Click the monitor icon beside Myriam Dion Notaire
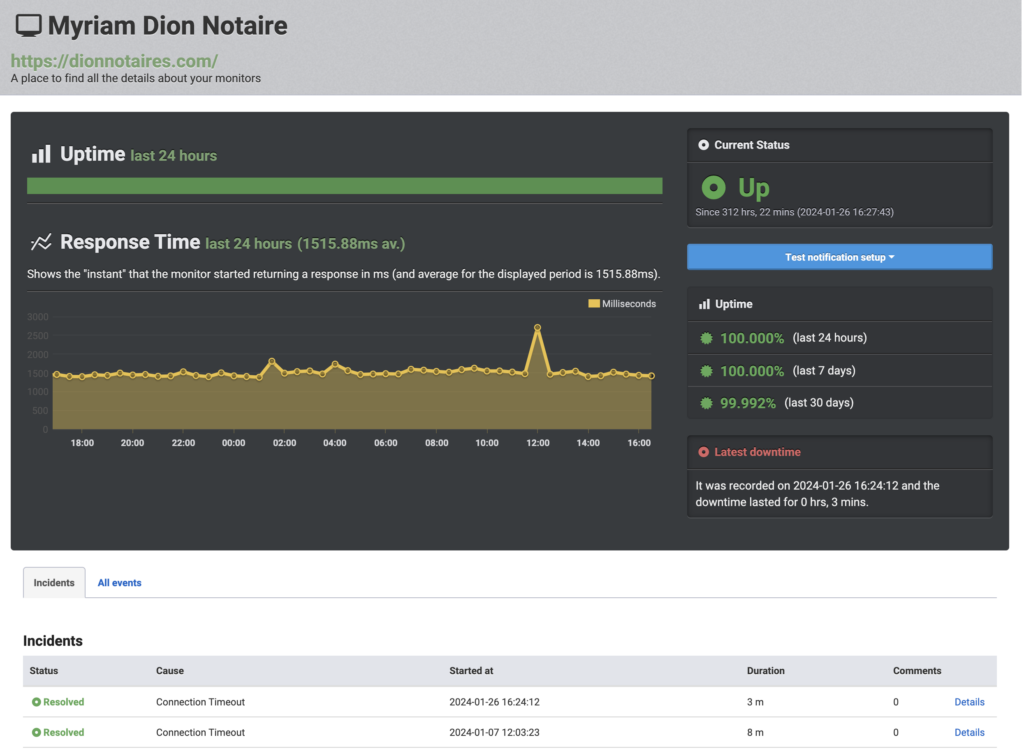 pos(29,26)
